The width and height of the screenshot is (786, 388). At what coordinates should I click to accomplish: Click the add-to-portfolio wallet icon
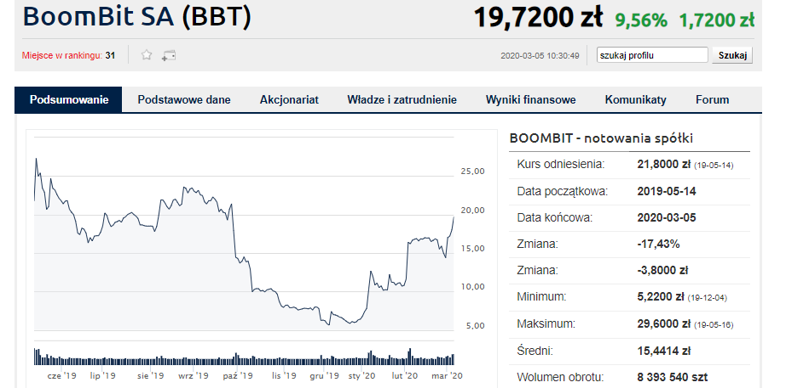(169, 56)
